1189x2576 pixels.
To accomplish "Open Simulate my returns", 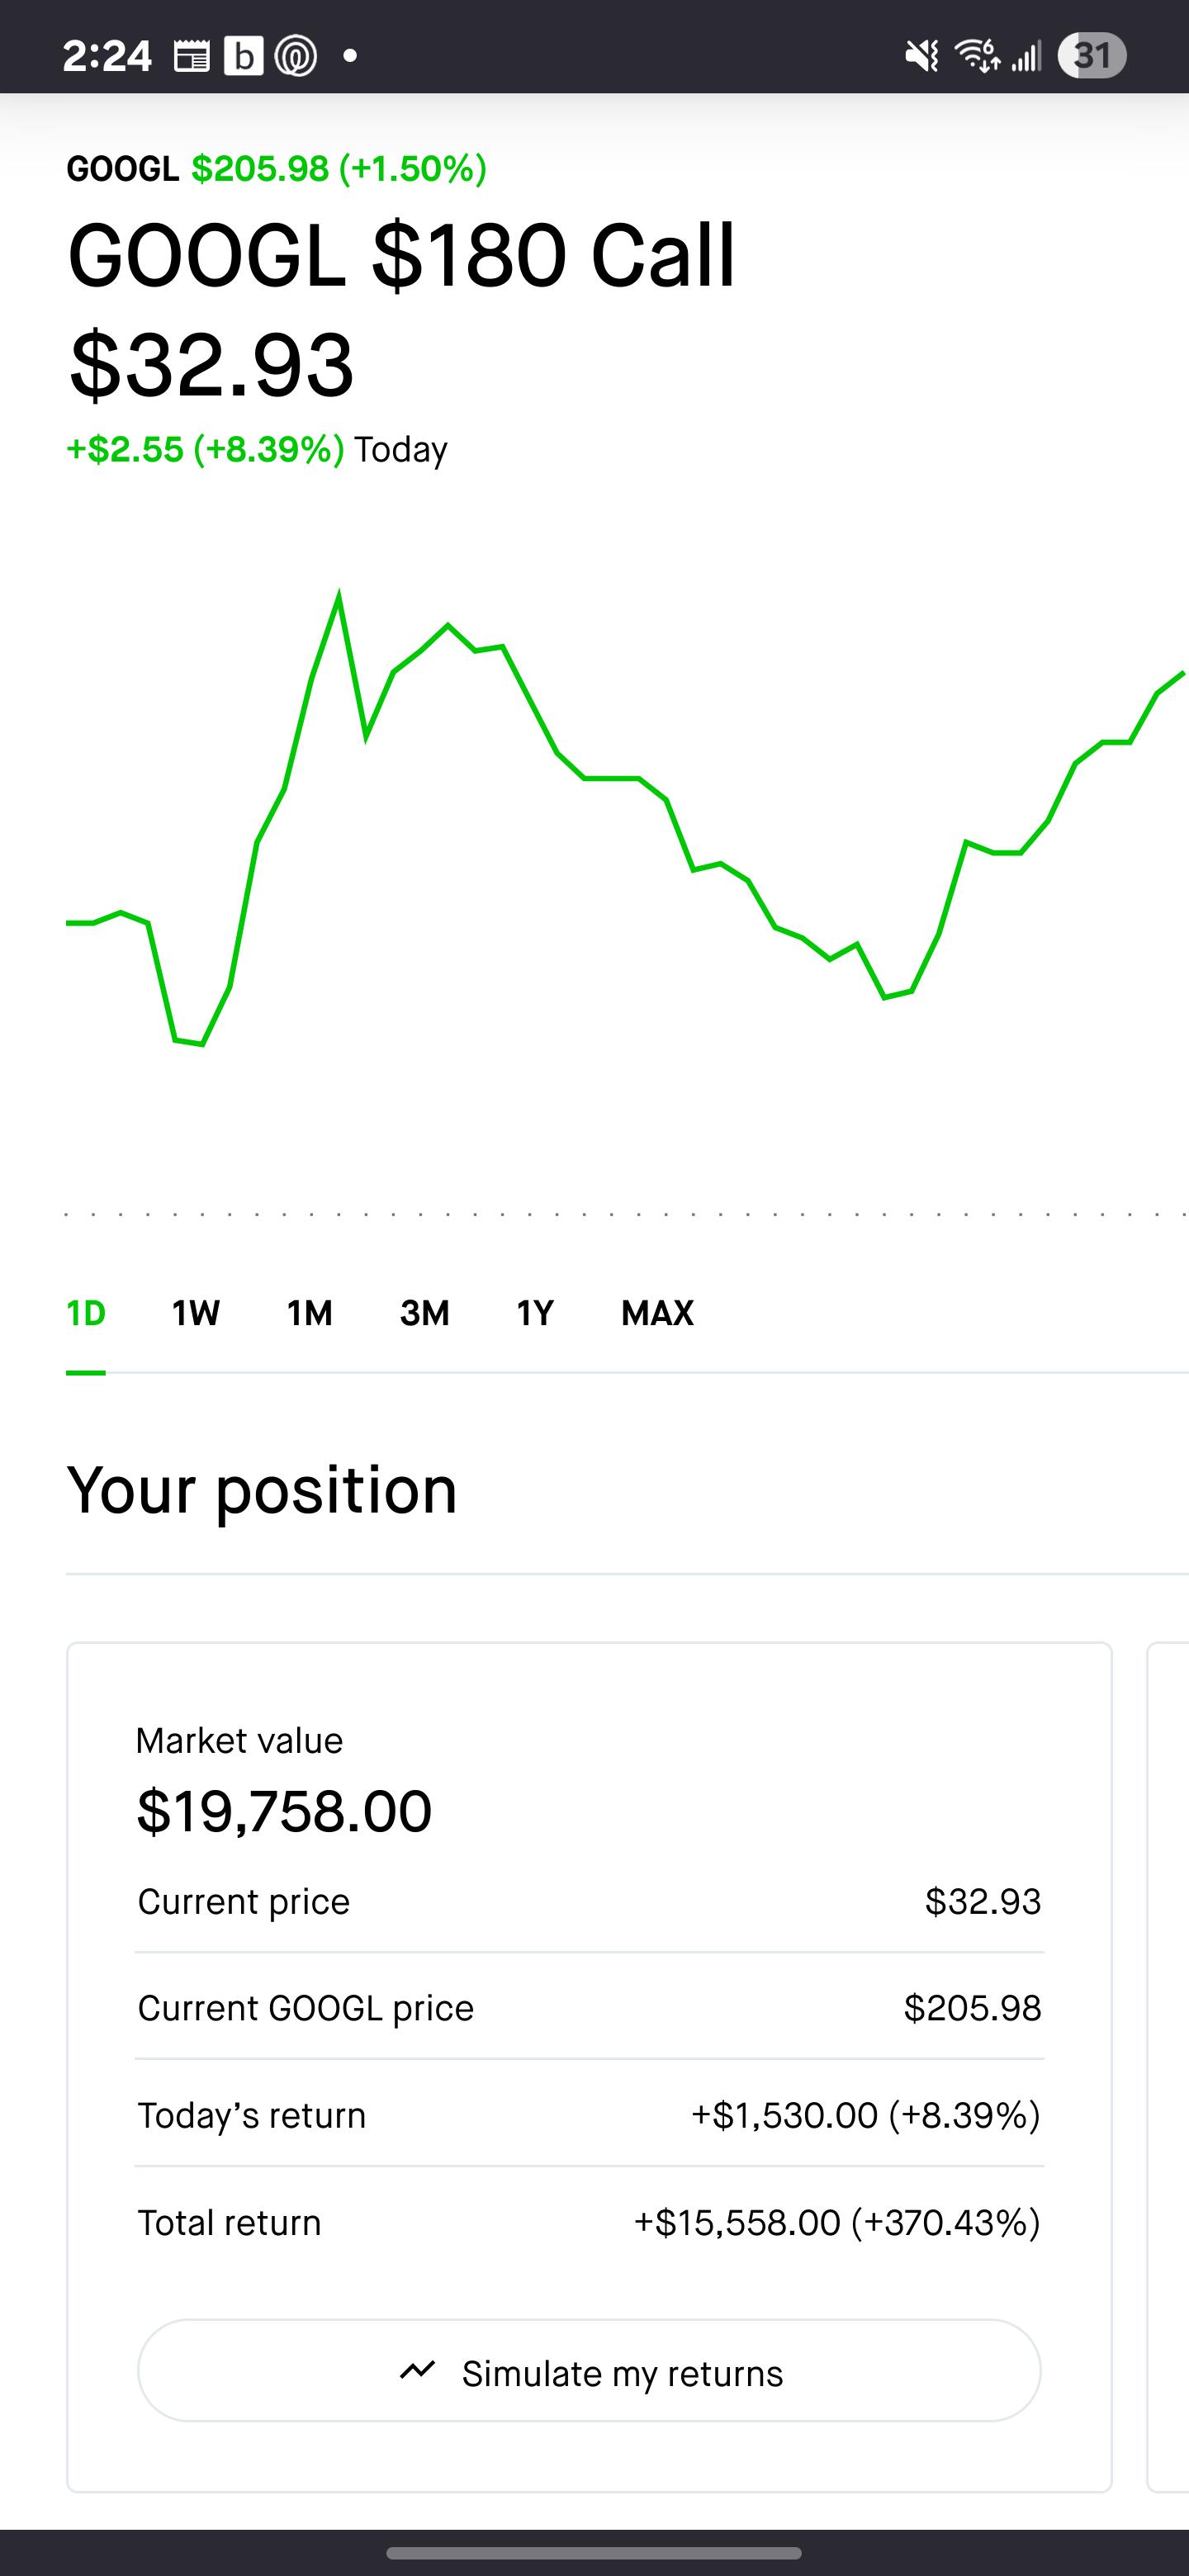I will click(x=589, y=2371).
